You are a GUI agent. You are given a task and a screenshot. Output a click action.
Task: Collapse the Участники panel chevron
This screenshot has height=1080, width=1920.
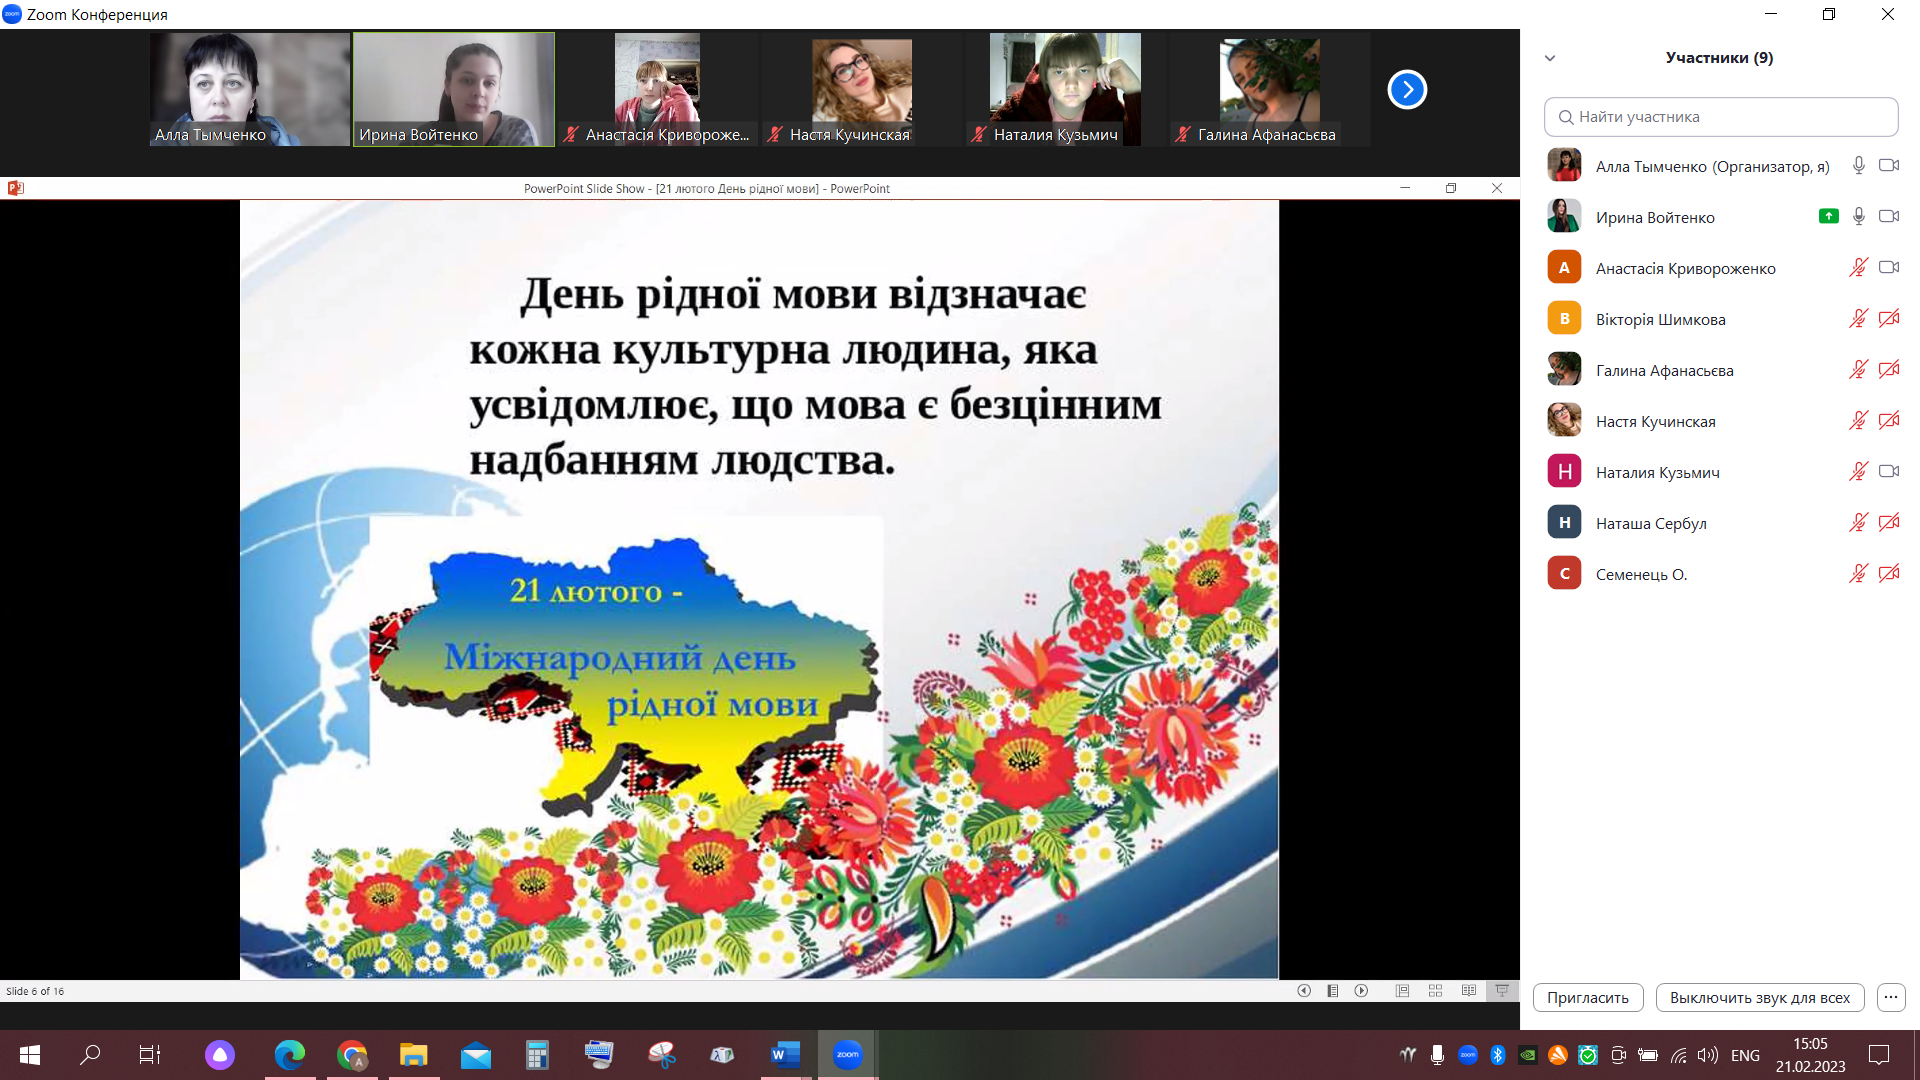coord(1550,58)
